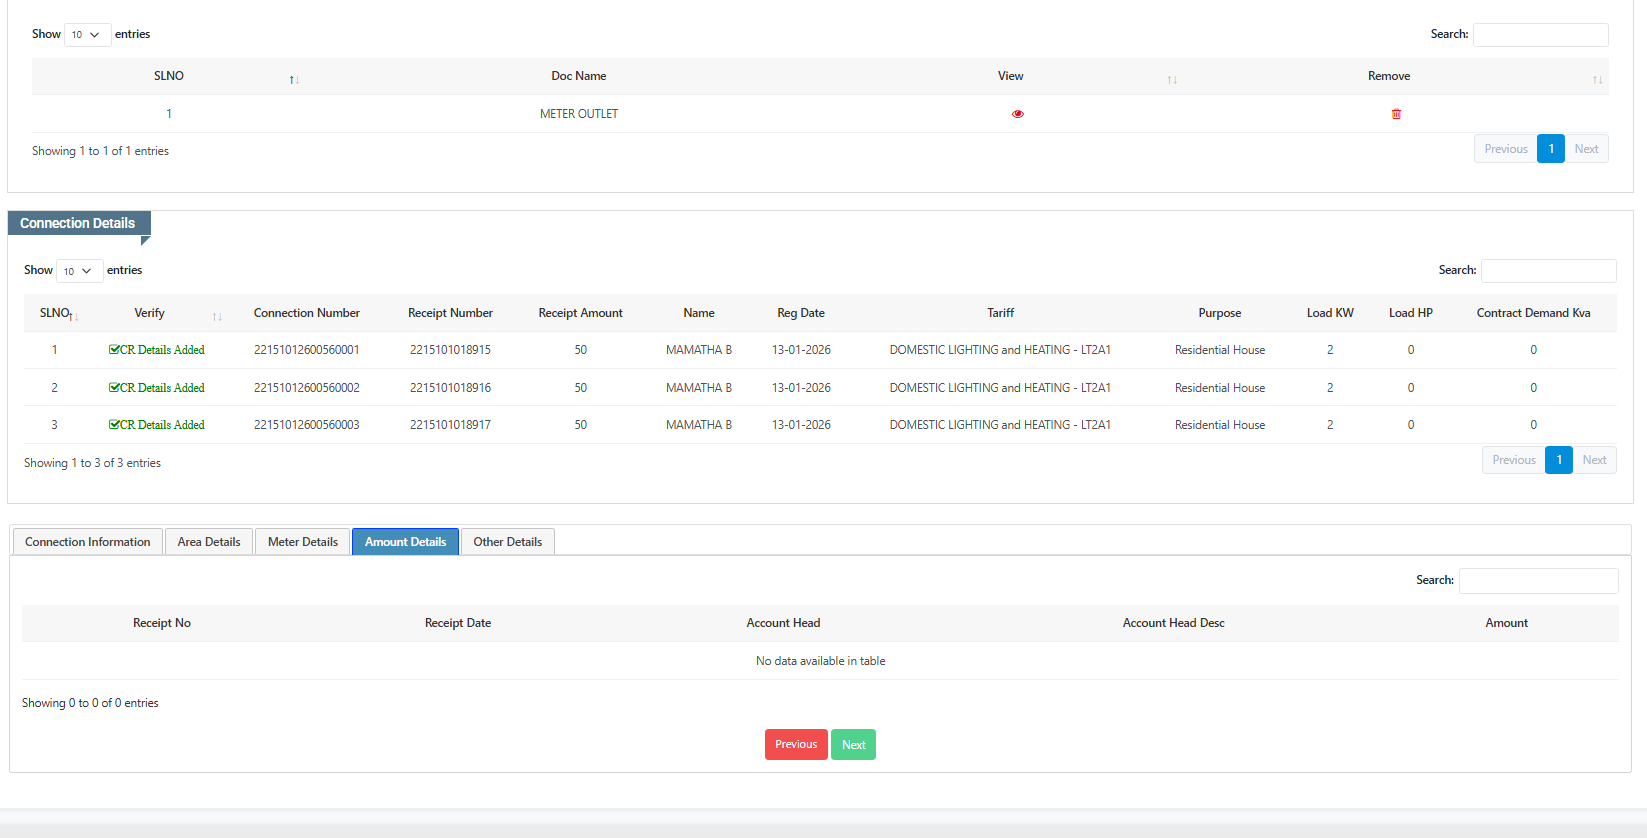Open Connection Details entries-per-page dropdown

[79, 271]
